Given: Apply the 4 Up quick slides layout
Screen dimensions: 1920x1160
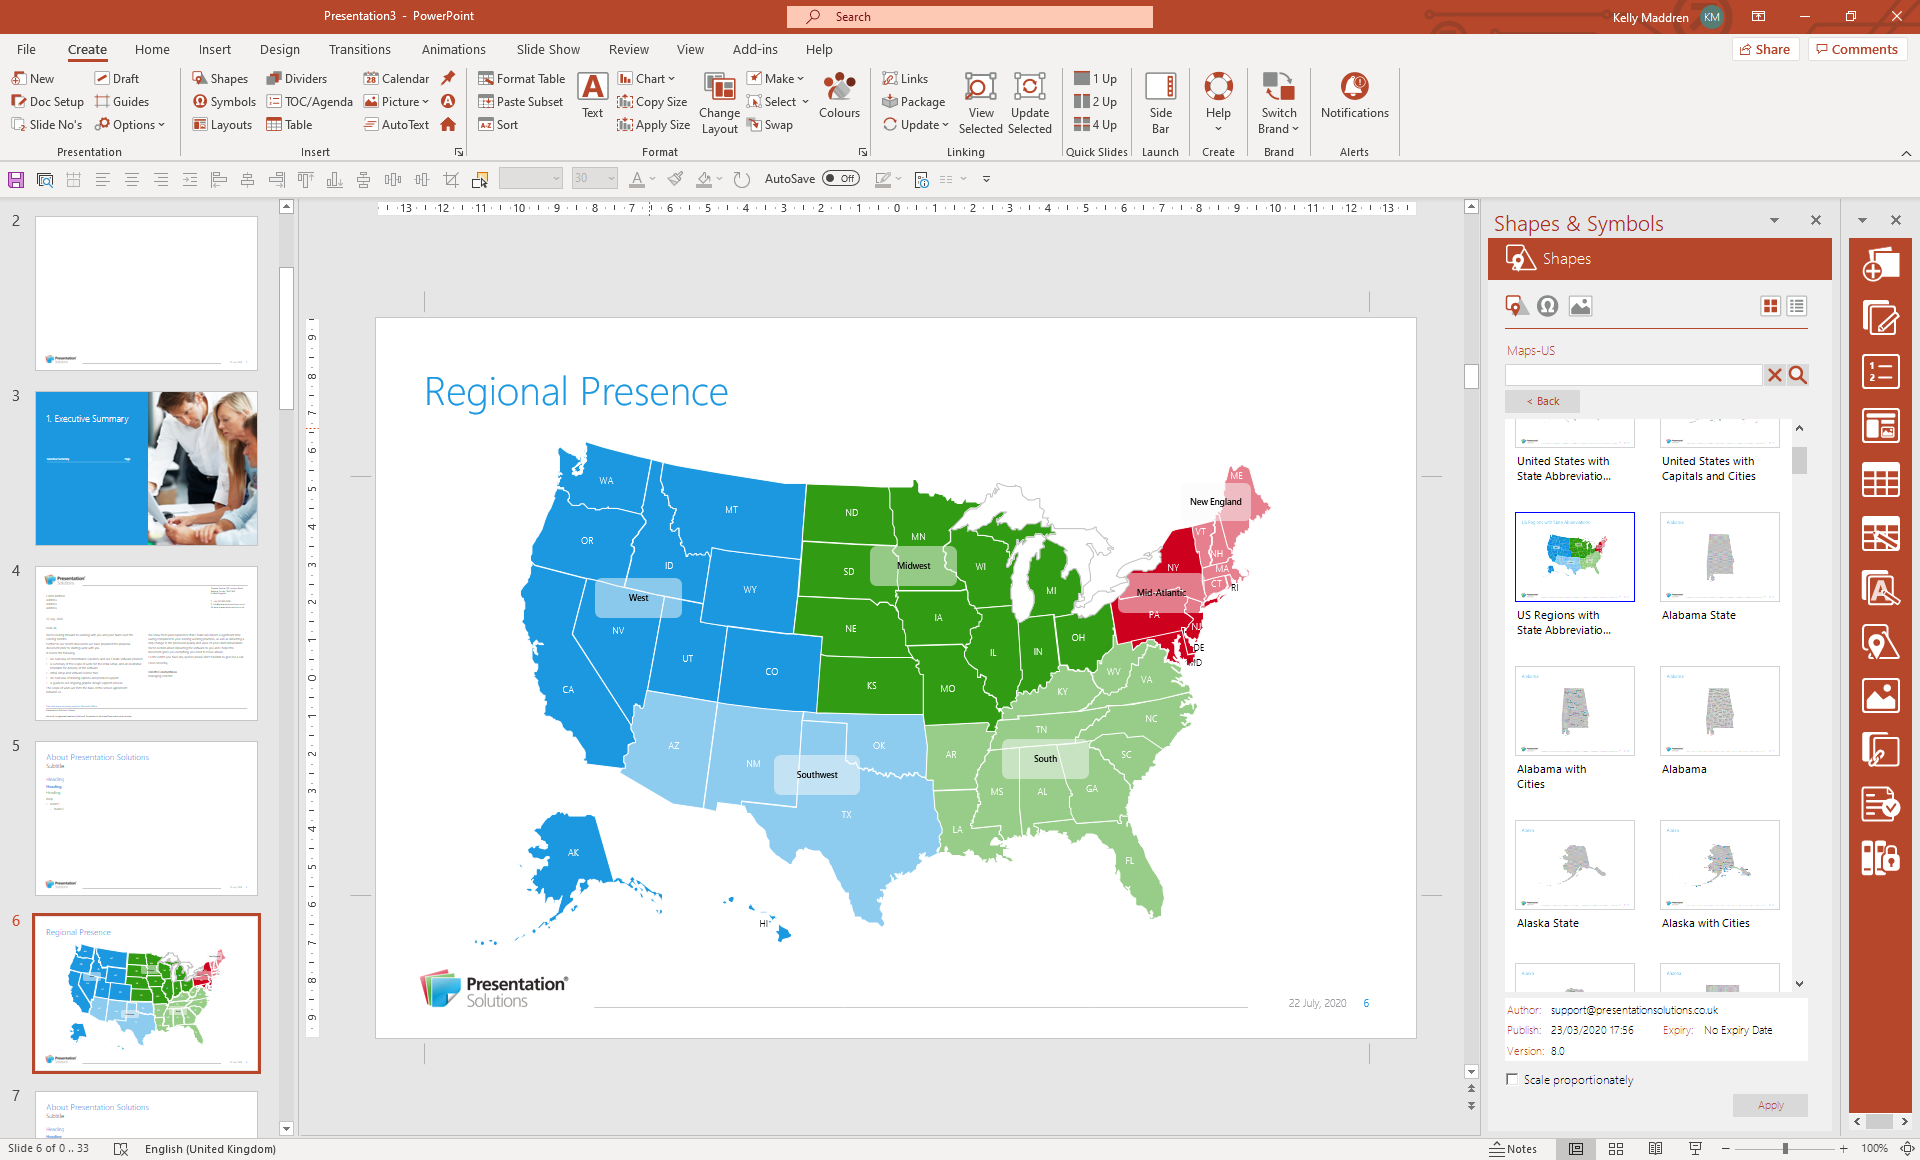Looking at the screenshot, I should [1095, 124].
